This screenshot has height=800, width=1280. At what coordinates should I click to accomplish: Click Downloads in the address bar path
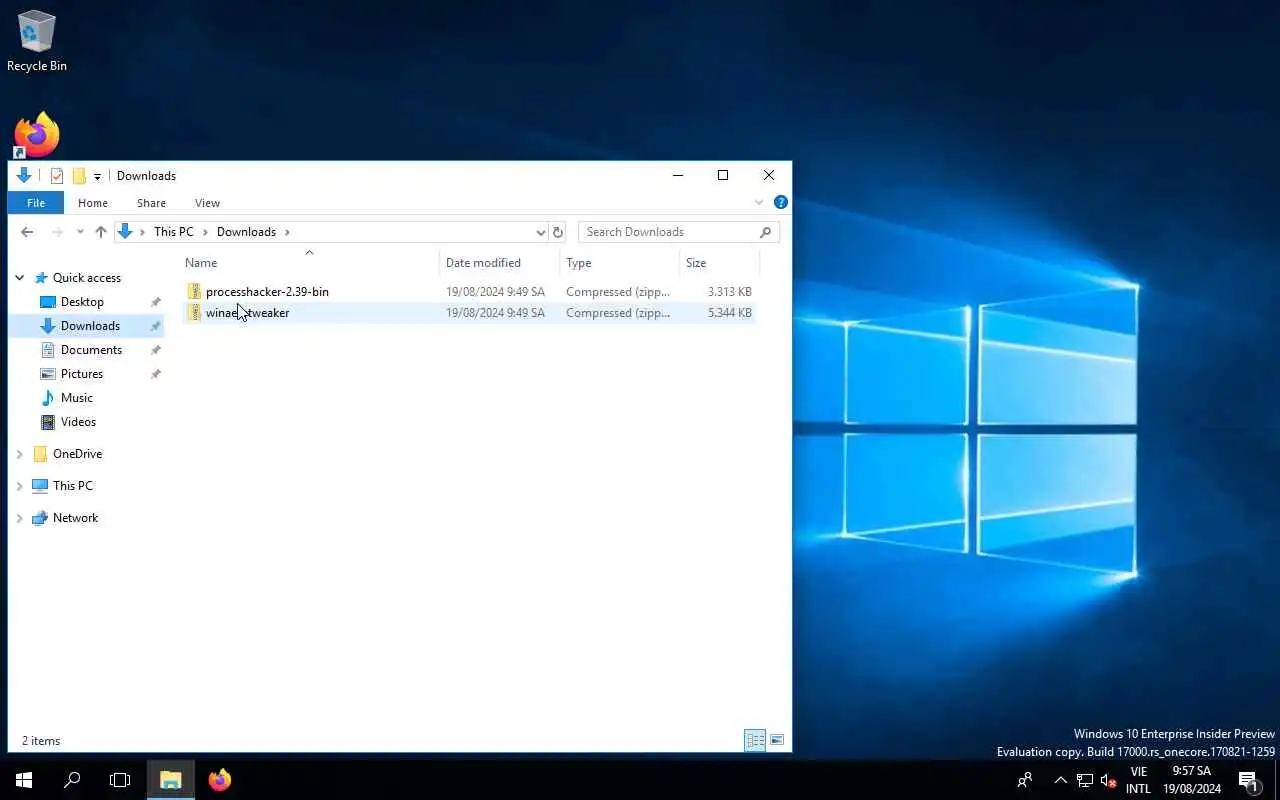pos(246,232)
